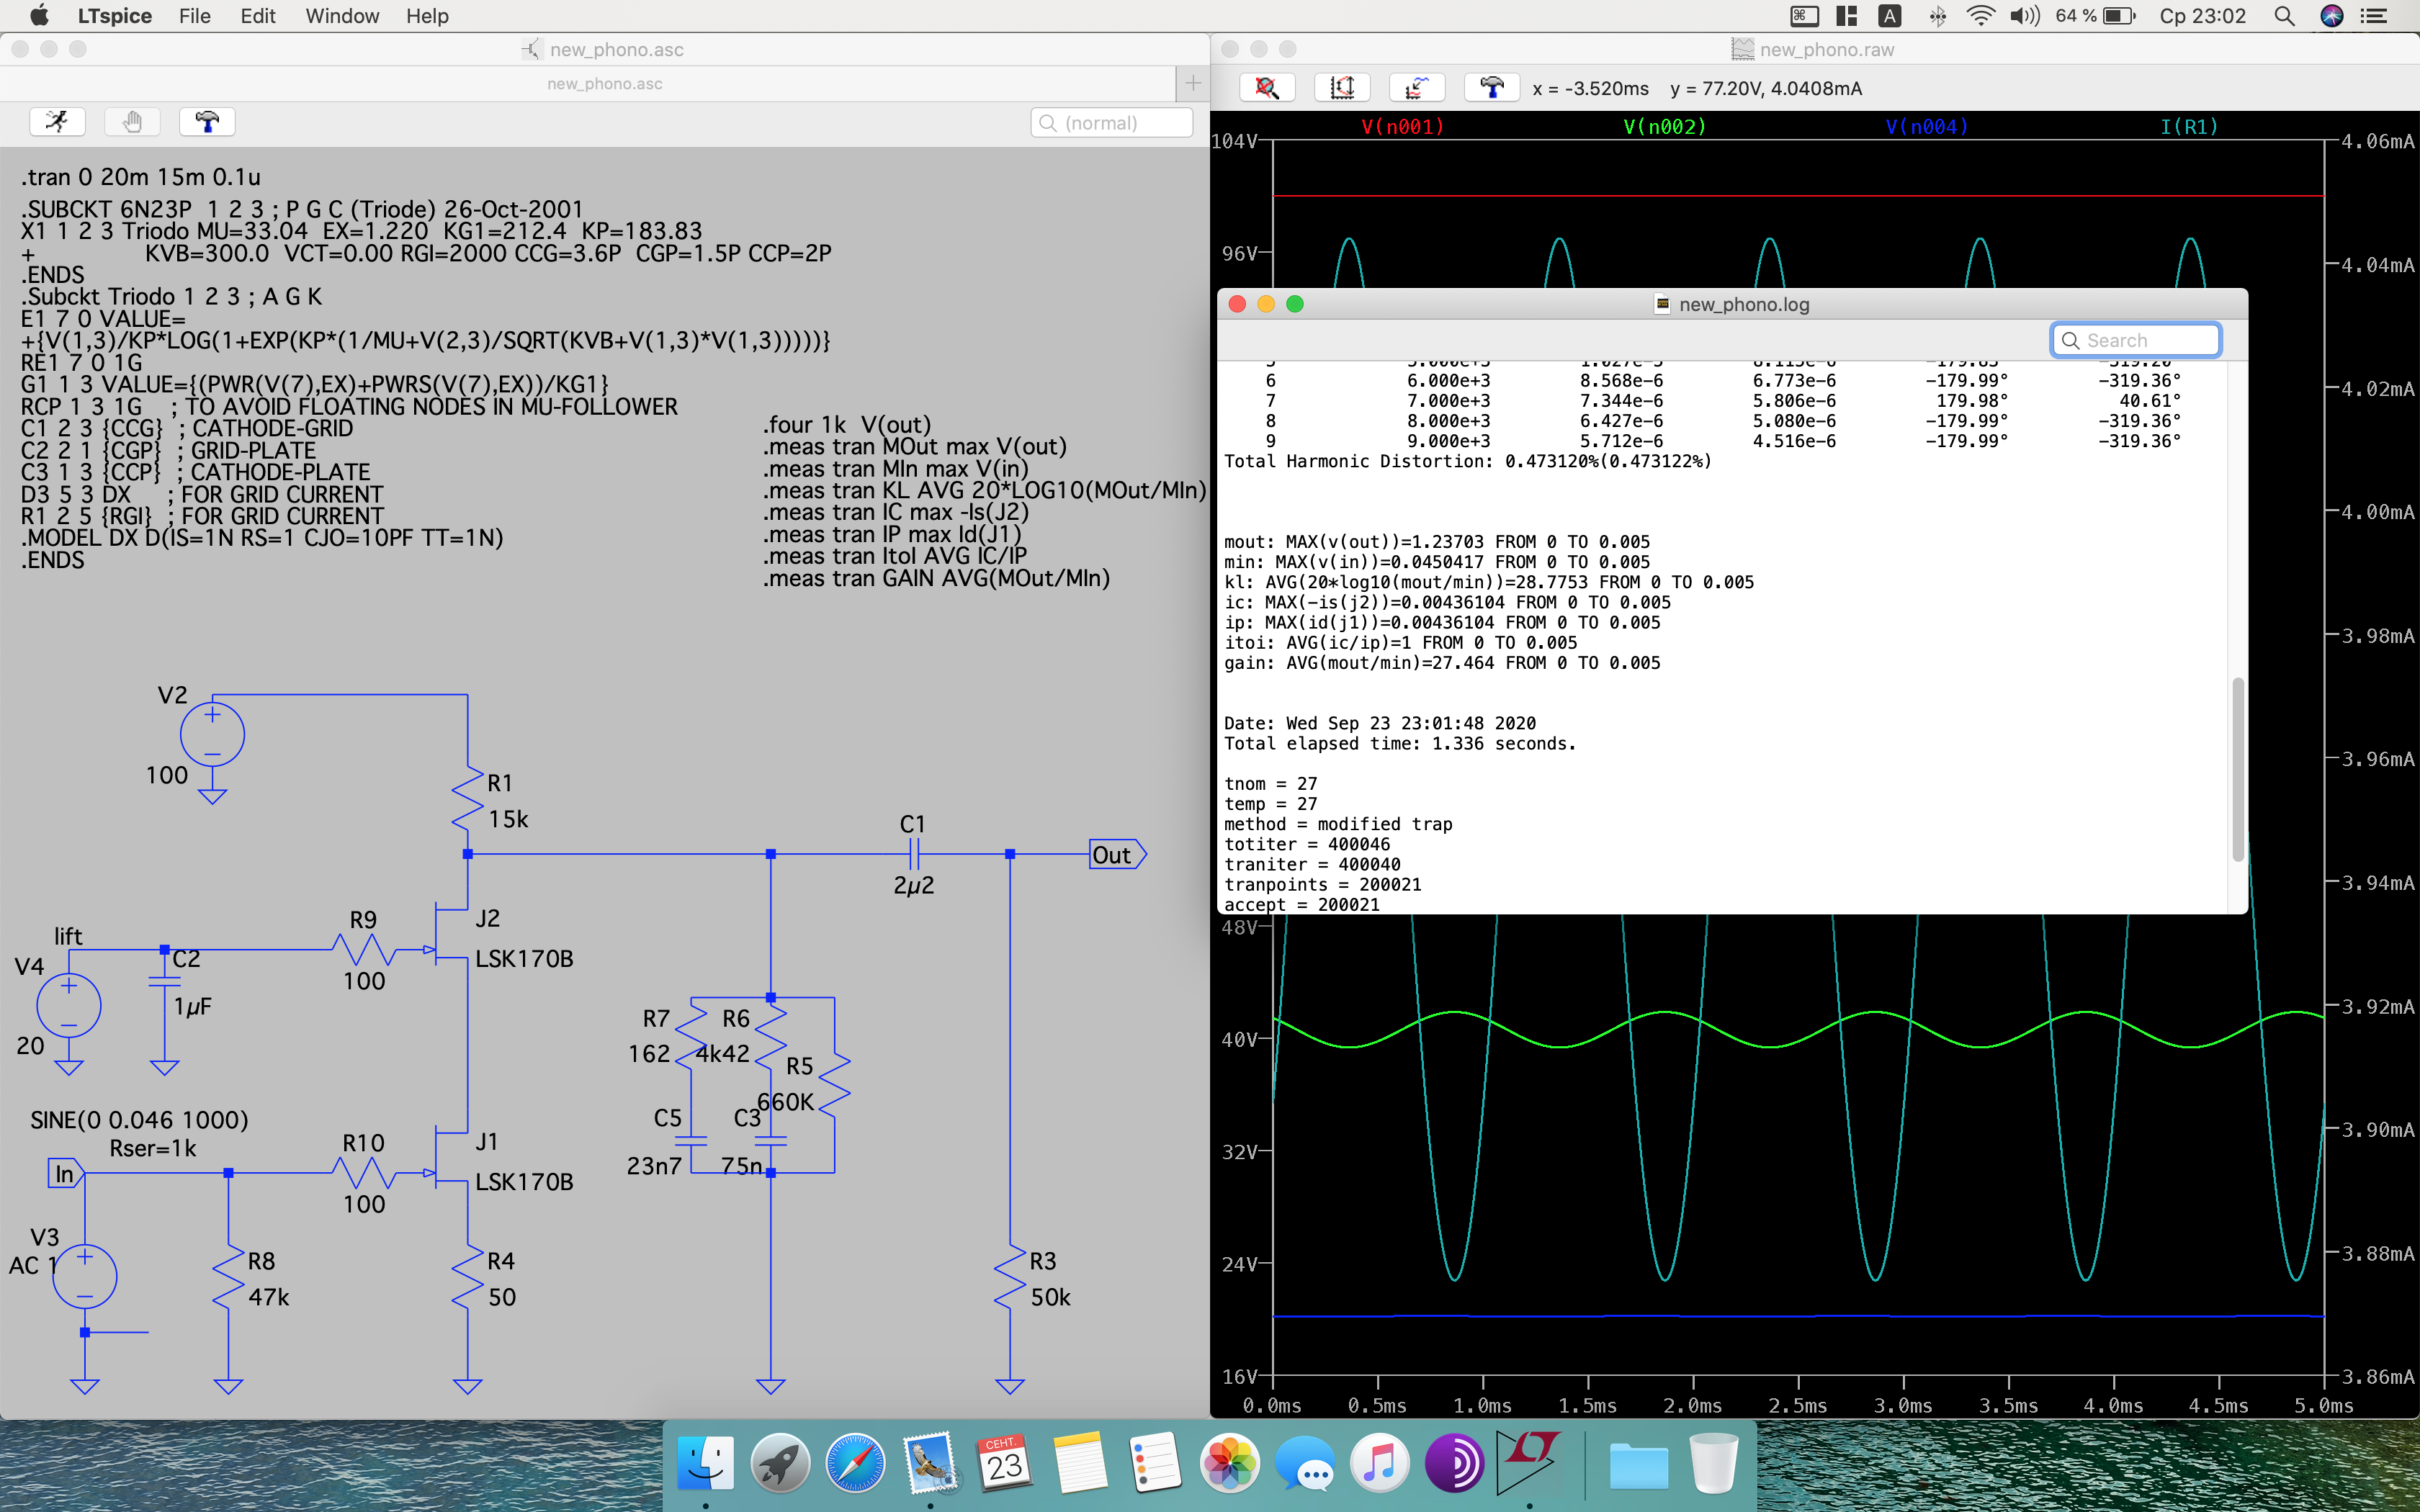Image resolution: width=2420 pixels, height=1512 pixels.
Task: Click the (normal) search field in schematic toolbar
Action: [1111, 123]
